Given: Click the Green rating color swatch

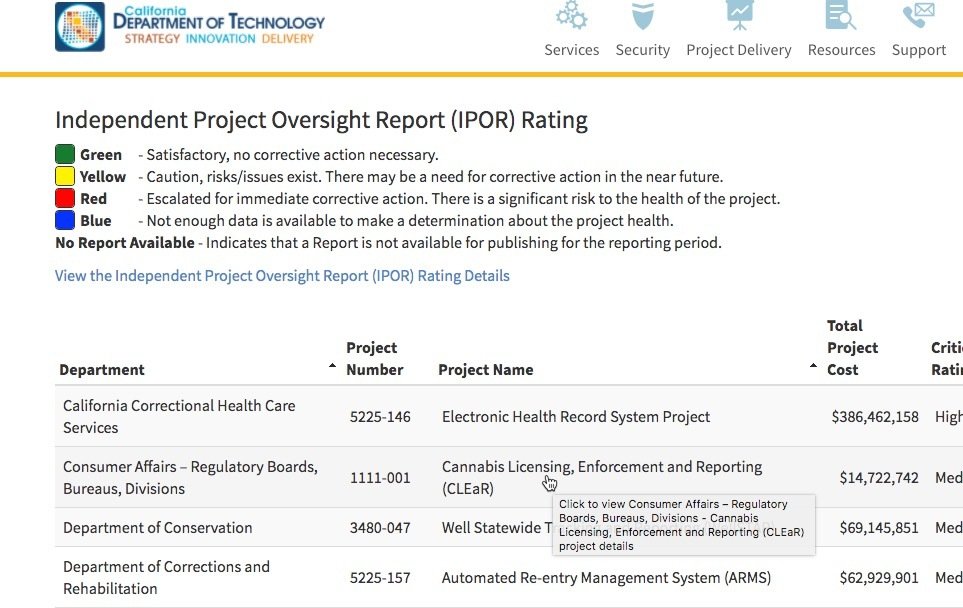Looking at the screenshot, I should coord(65,154).
